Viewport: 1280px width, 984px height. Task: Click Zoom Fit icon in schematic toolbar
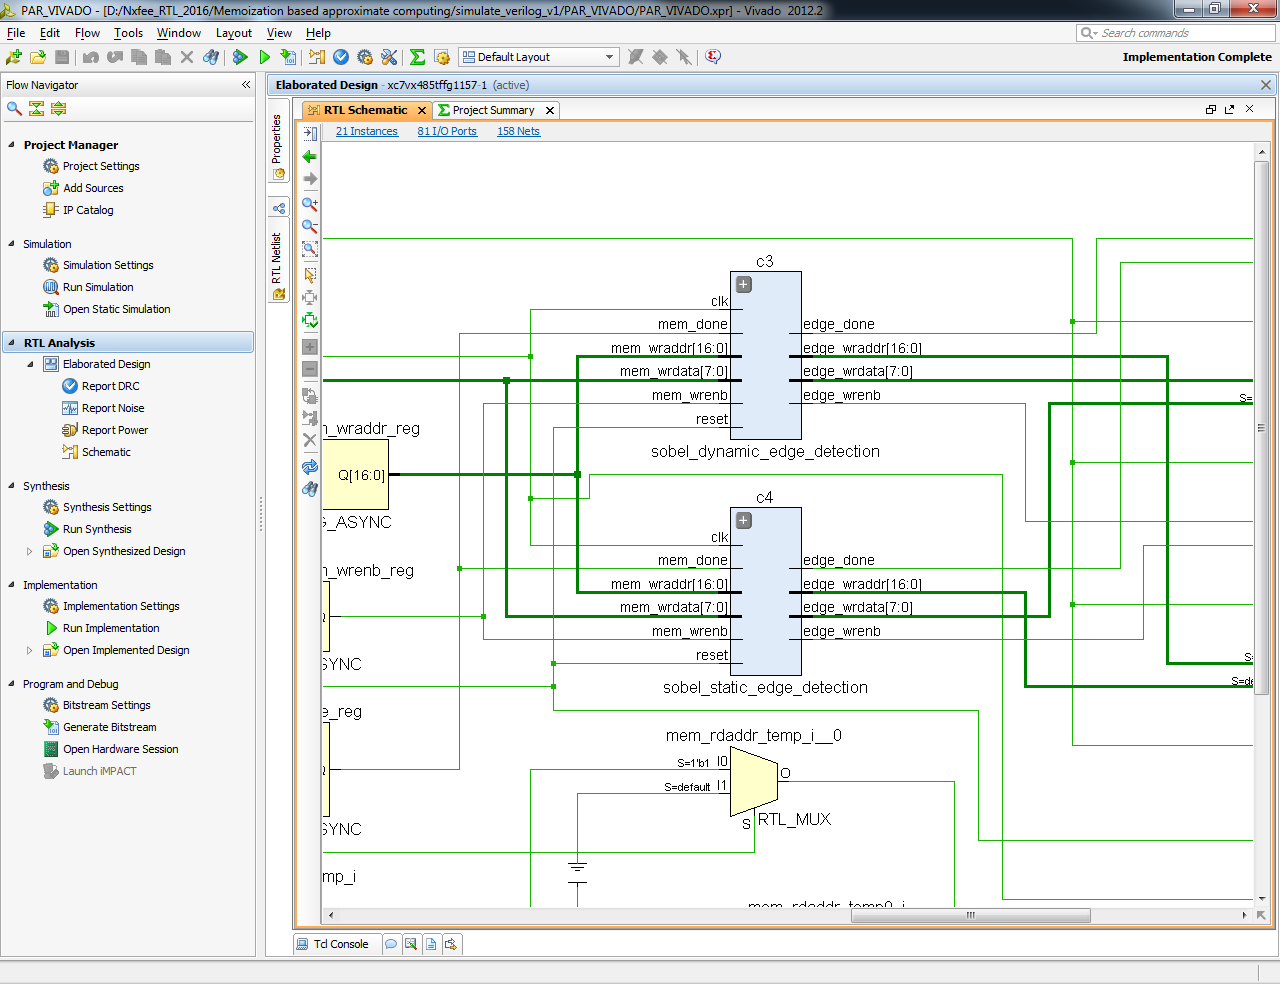coord(310,248)
